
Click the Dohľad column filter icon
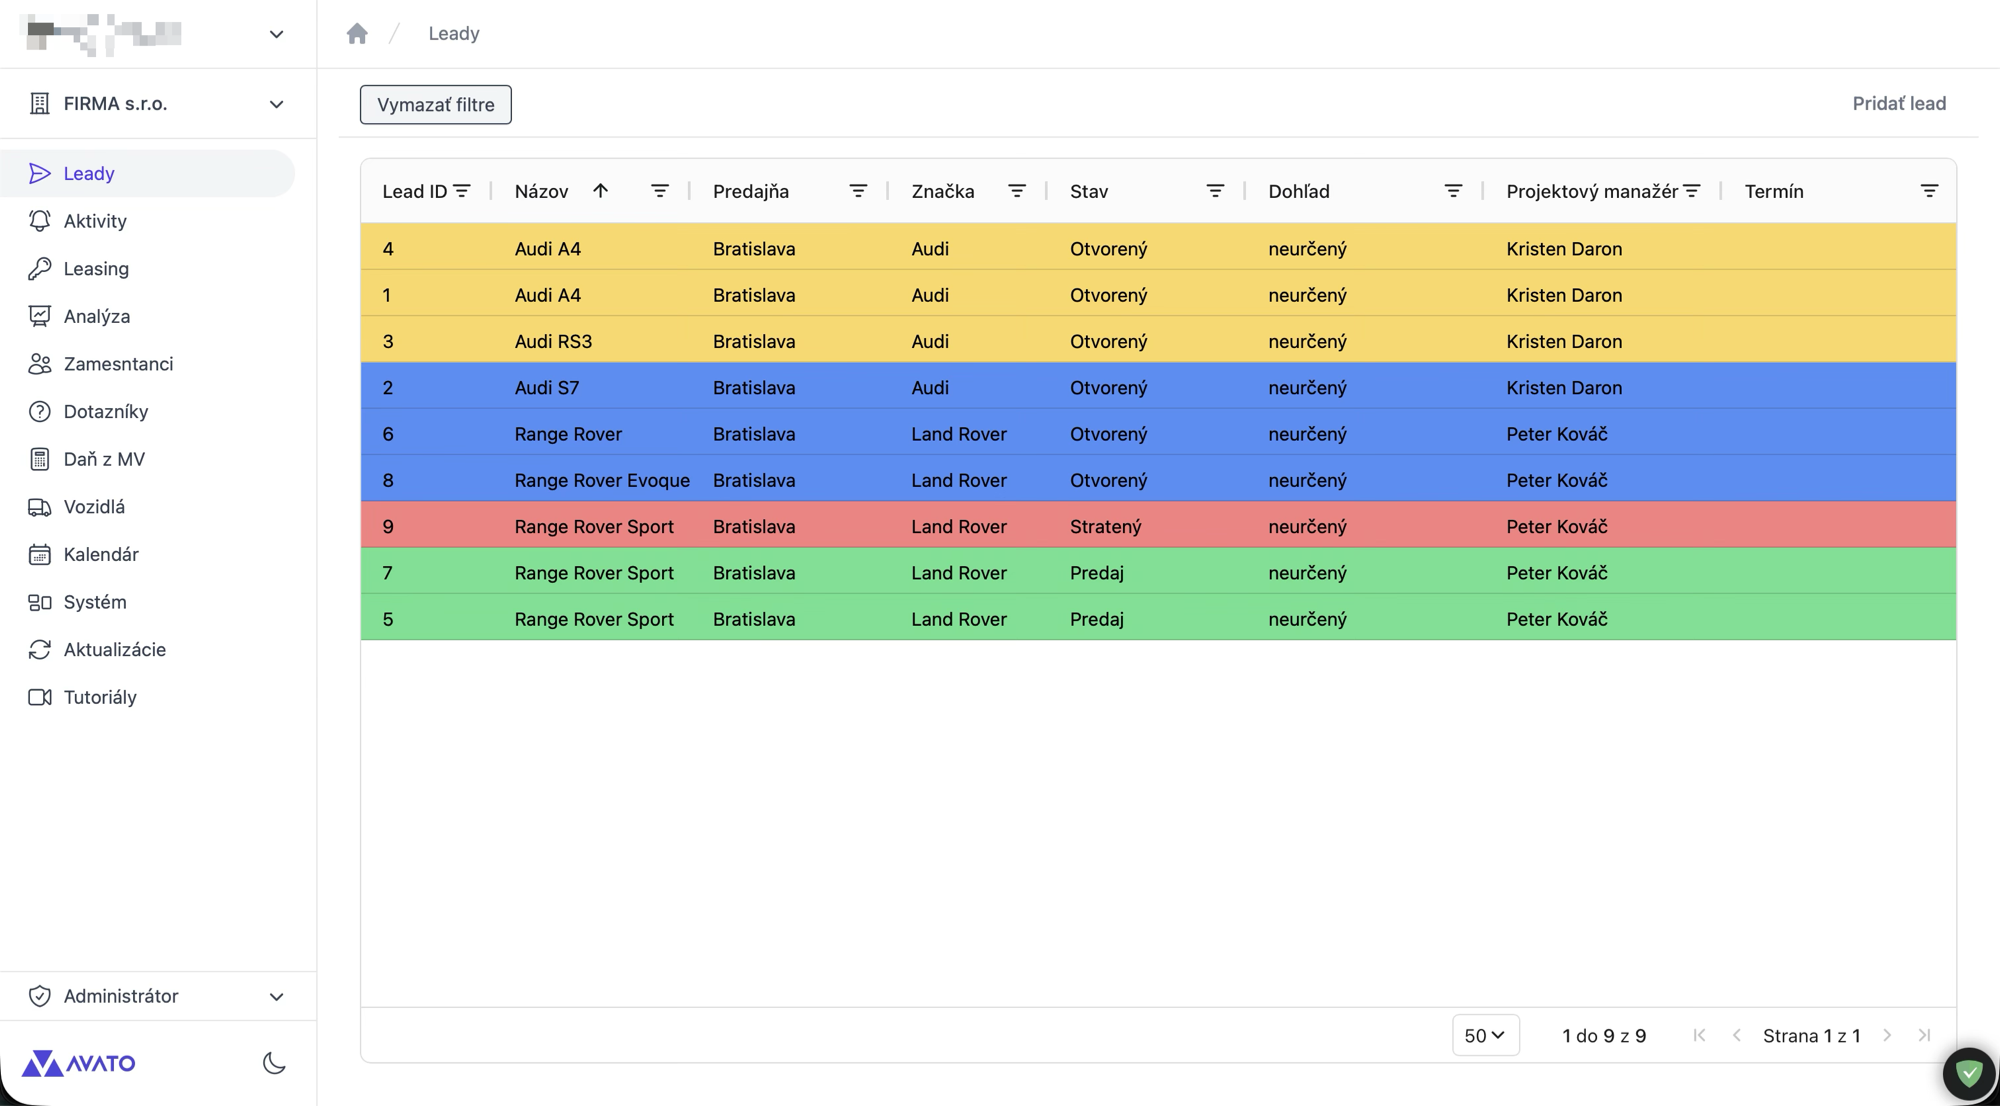click(x=1453, y=191)
